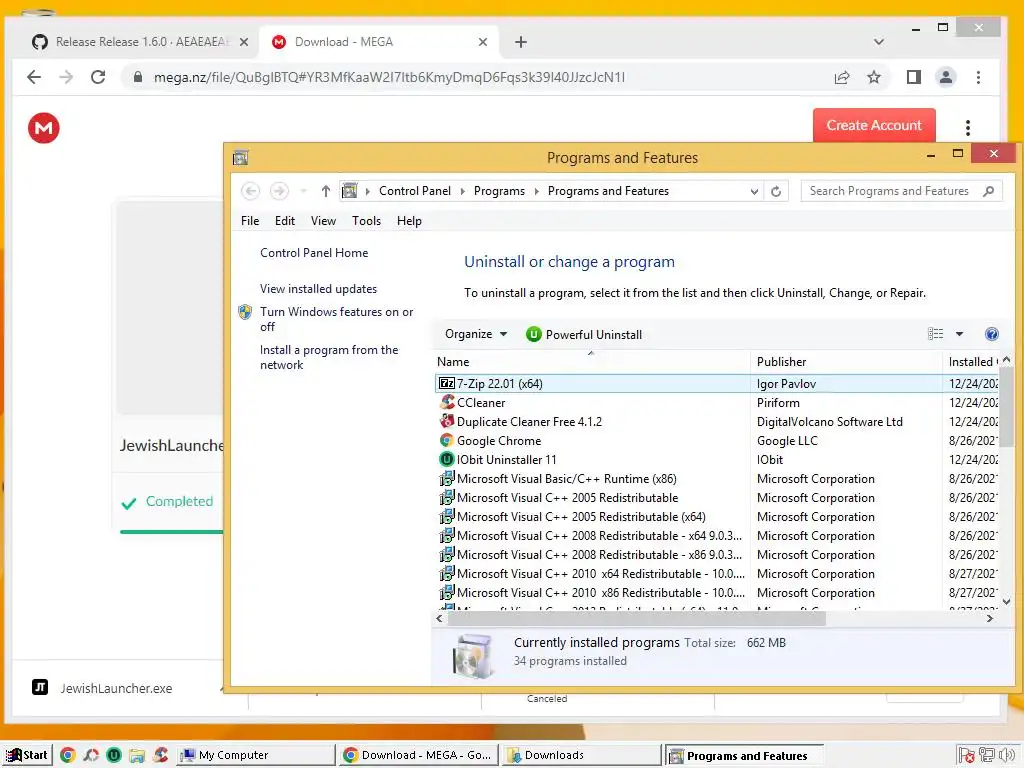Open My Computer taskbar button
This screenshot has width=1024, height=768.
click(255, 755)
